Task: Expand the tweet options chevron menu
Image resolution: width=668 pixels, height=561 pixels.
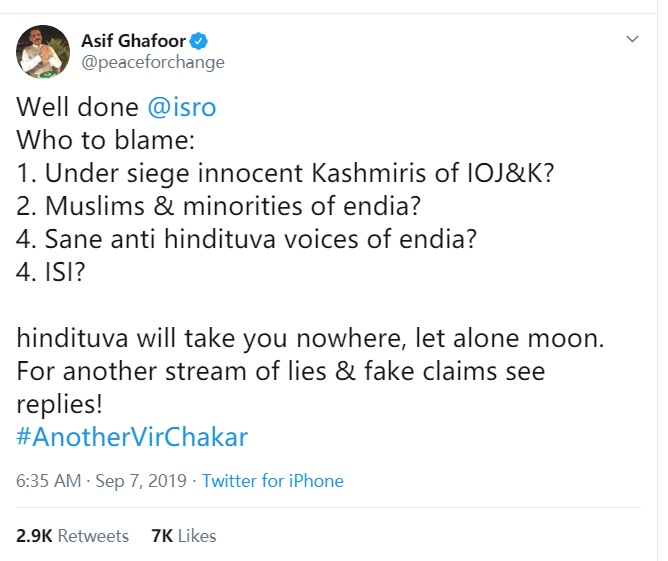Action: pyautogui.click(x=632, y=39)
